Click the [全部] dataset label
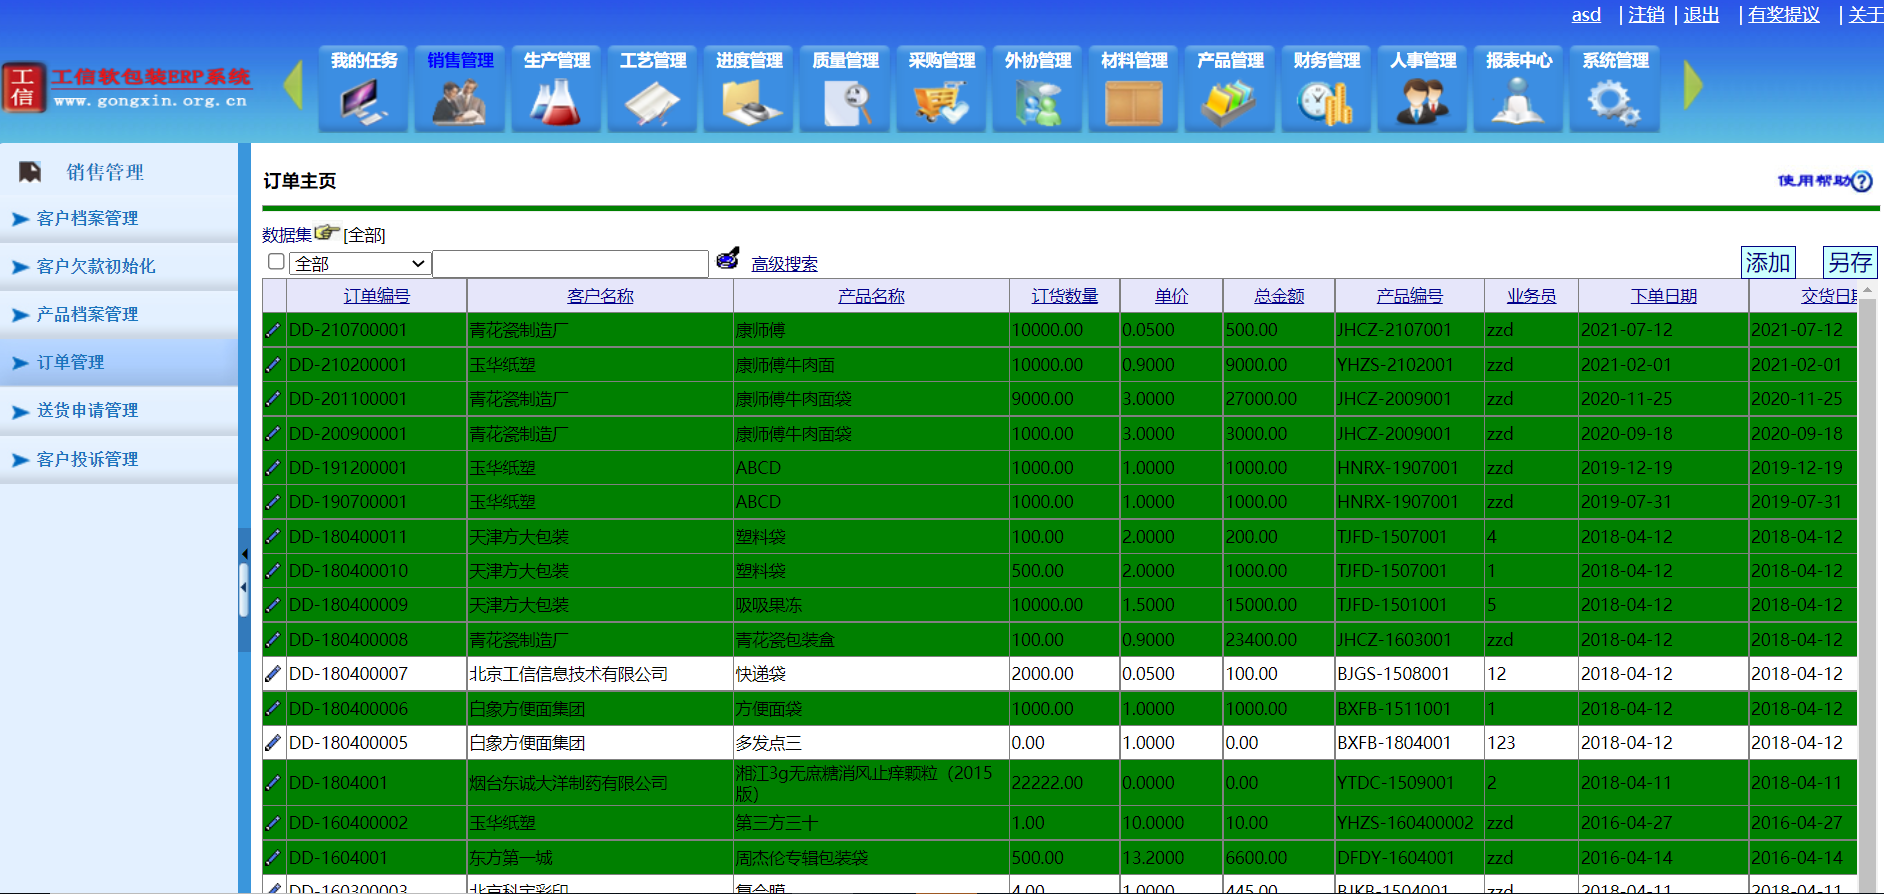The height and width of the screenshot is (894, 1884). pyautogui.click(x=365, y=235)
